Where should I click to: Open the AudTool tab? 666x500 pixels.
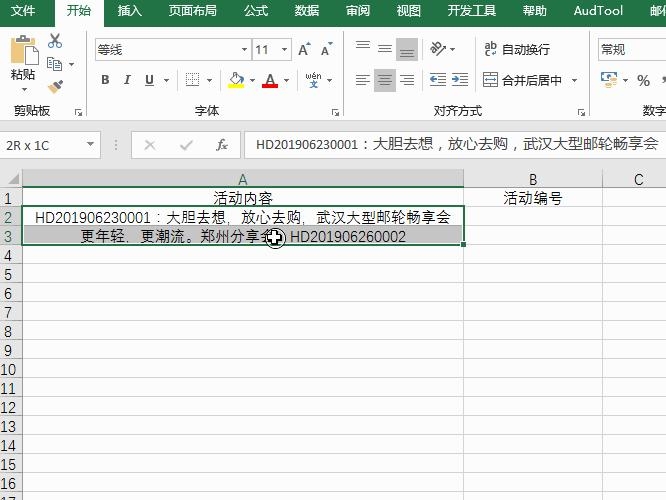[x=598, y=11]
